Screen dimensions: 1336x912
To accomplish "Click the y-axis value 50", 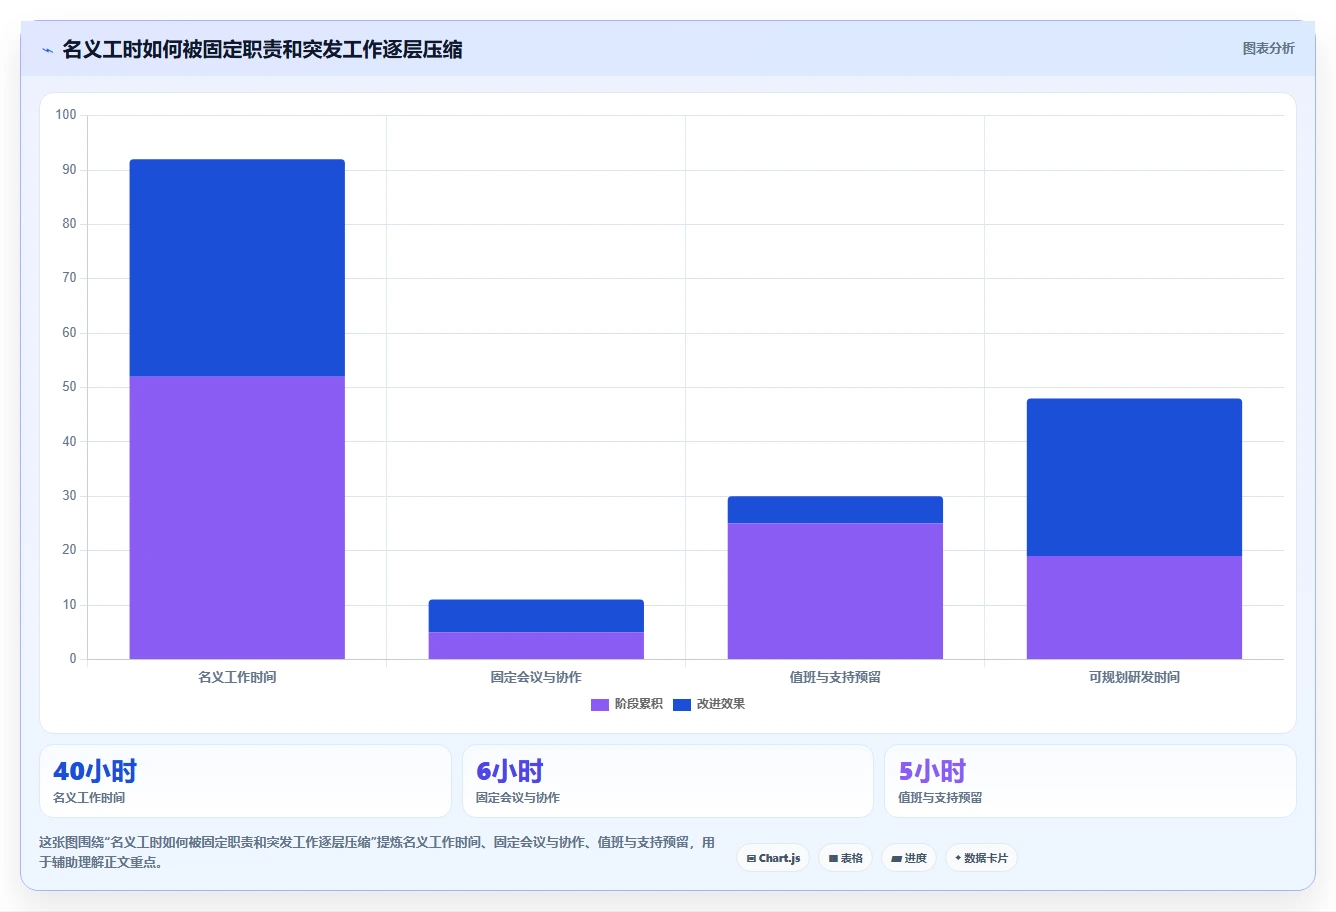I will coord(69,387).
